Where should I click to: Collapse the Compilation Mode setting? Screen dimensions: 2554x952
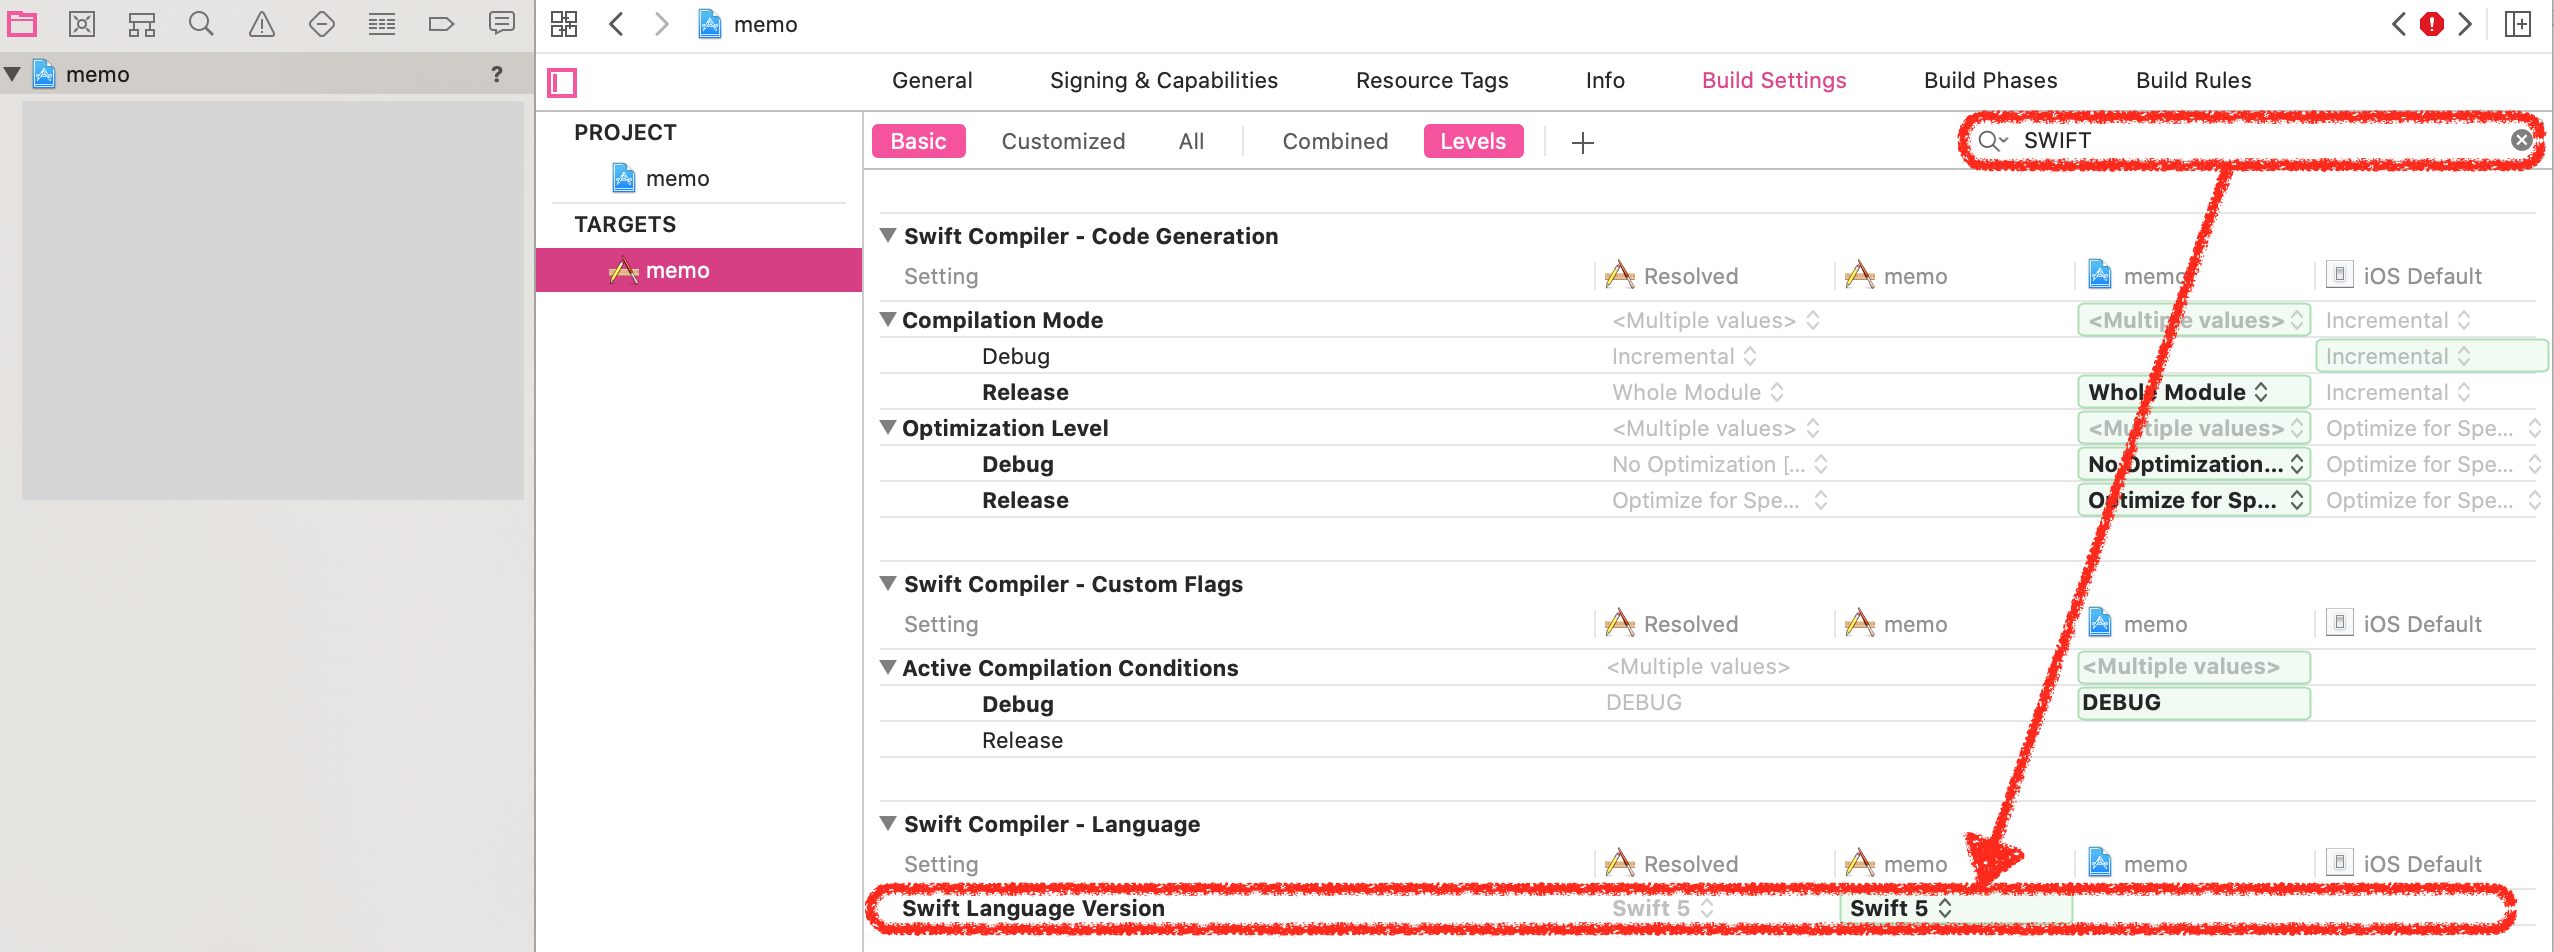tap(888, 320)
